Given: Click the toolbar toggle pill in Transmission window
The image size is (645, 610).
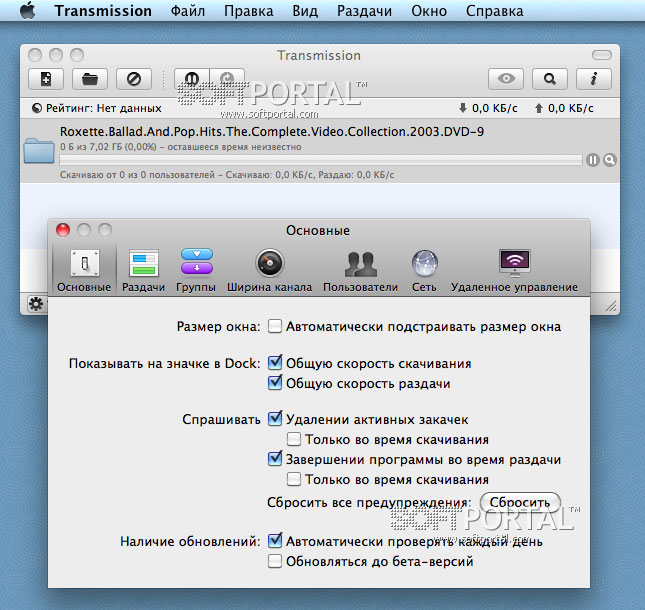Looking at the screenshot, I should [x=602, y=55].
